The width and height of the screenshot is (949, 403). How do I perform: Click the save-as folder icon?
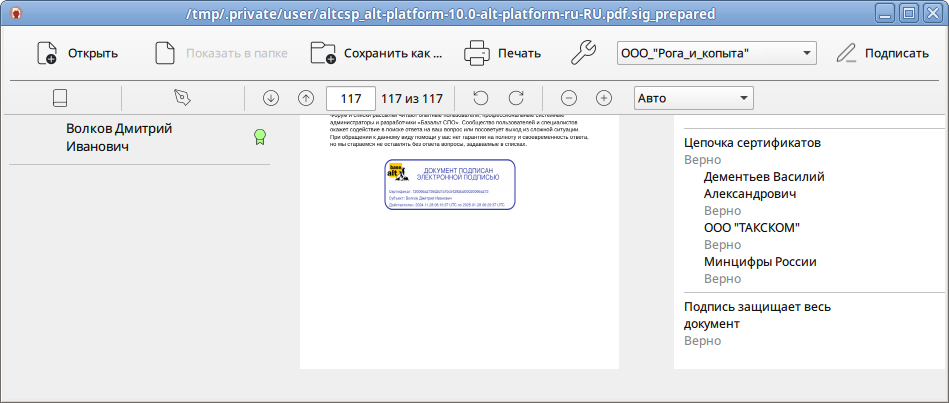click(323, 53)
